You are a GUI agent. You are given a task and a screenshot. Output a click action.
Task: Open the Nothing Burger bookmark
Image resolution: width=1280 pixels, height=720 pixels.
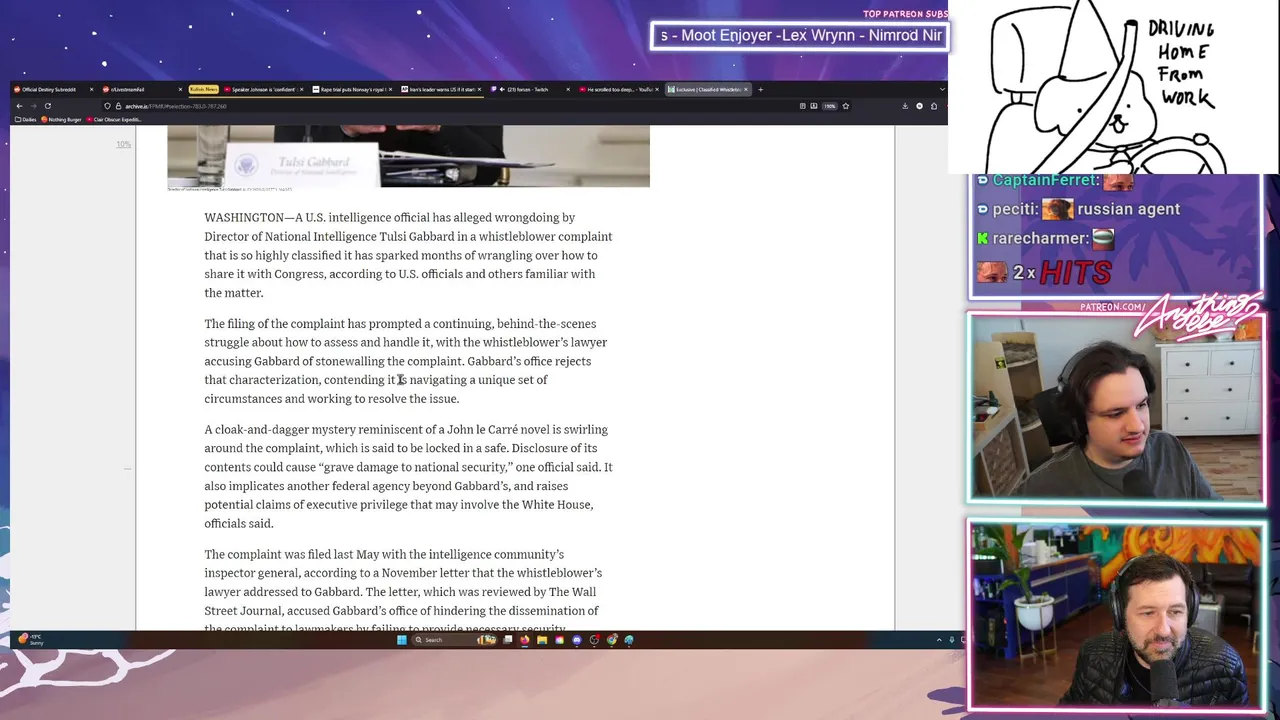click(62, 119)
